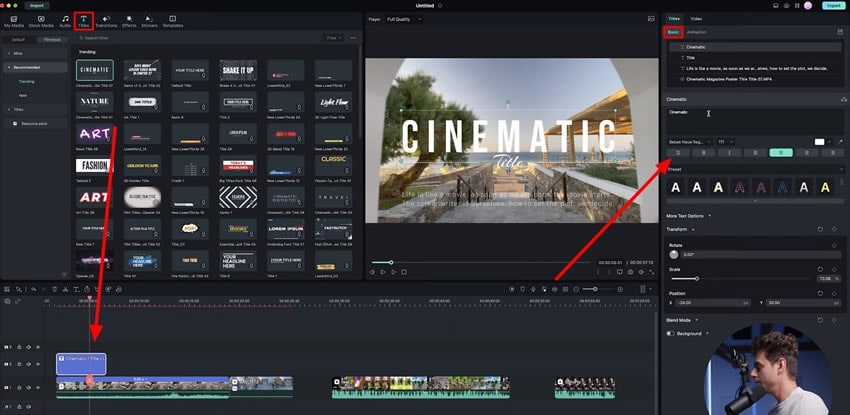Expand the Mine category
The image size is (850, 415).
point(35,54)
